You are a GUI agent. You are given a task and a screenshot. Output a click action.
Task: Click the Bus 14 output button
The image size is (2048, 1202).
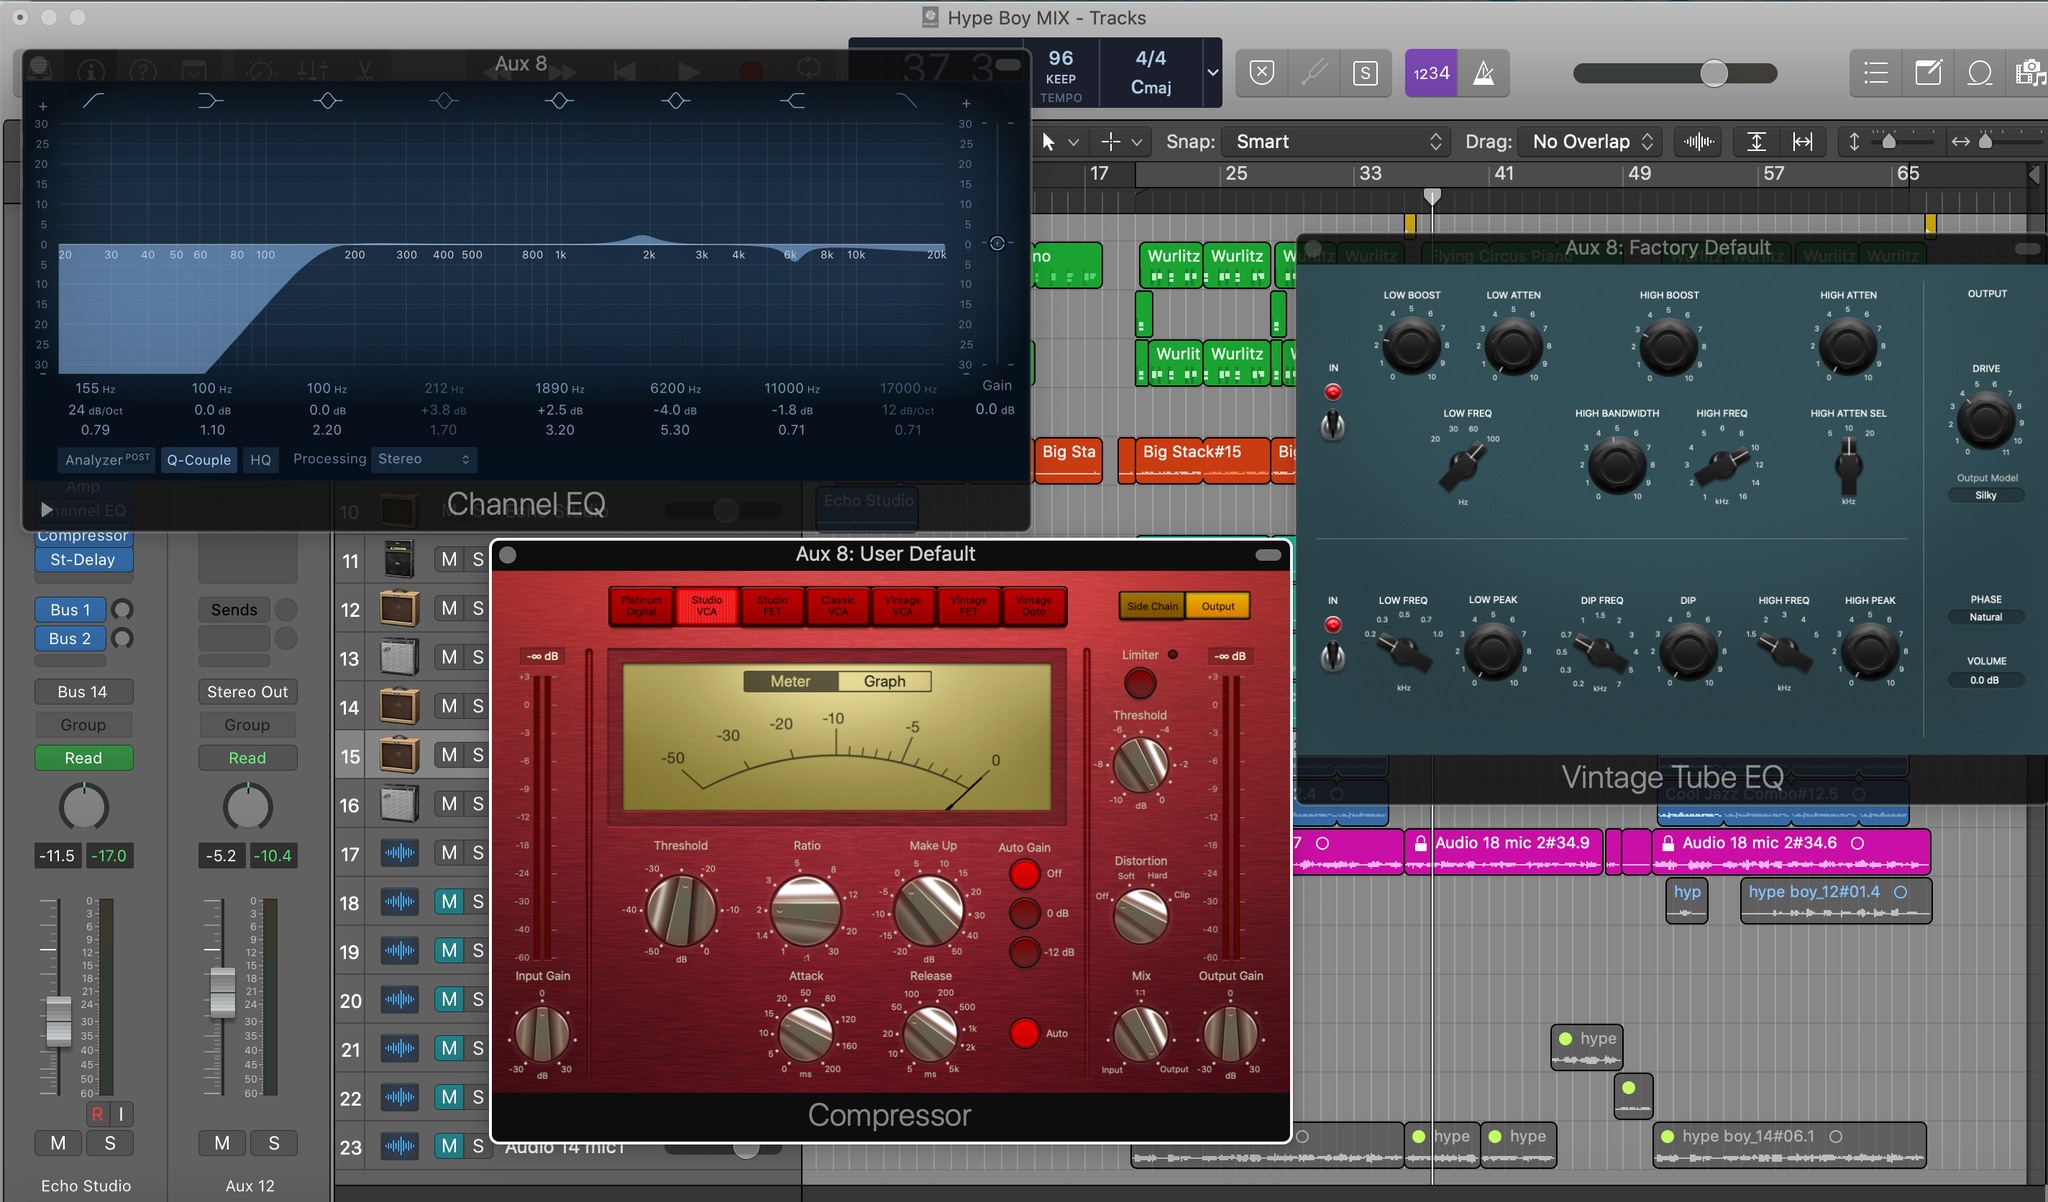pyautogui.click(x=82, y=692)
